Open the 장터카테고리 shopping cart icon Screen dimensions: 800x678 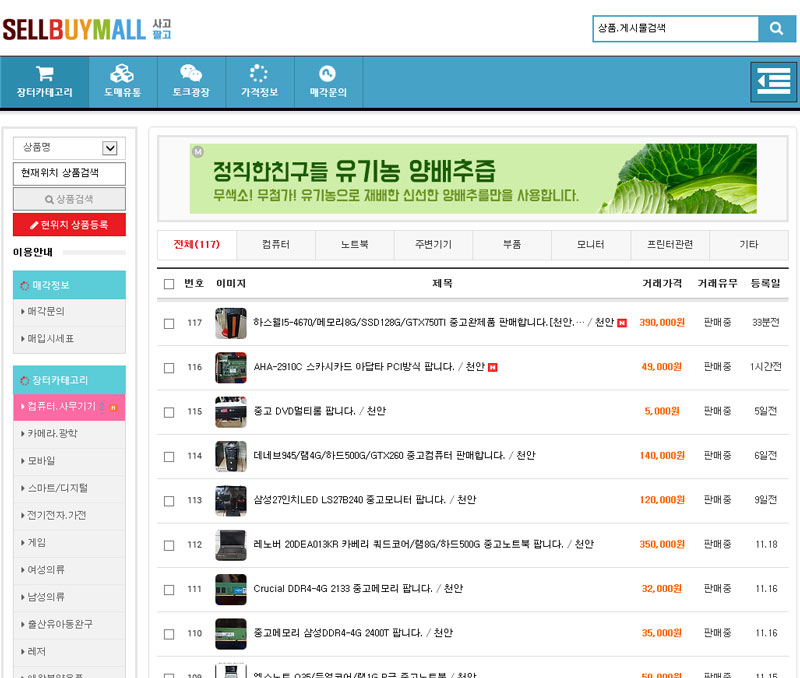click(x=44, y=74)
